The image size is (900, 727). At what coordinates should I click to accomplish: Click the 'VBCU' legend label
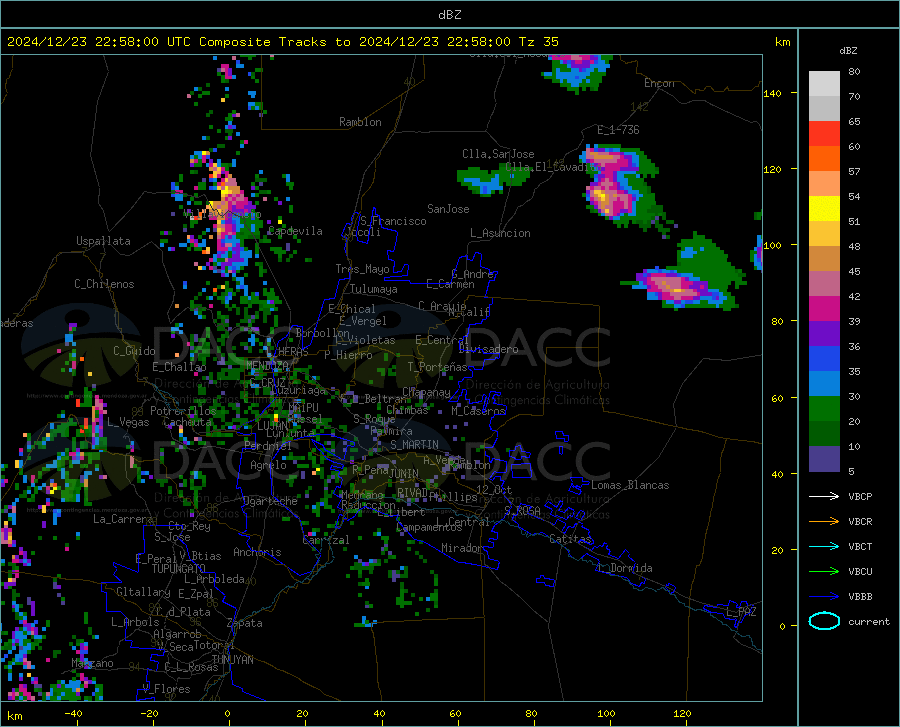point(860,572)
